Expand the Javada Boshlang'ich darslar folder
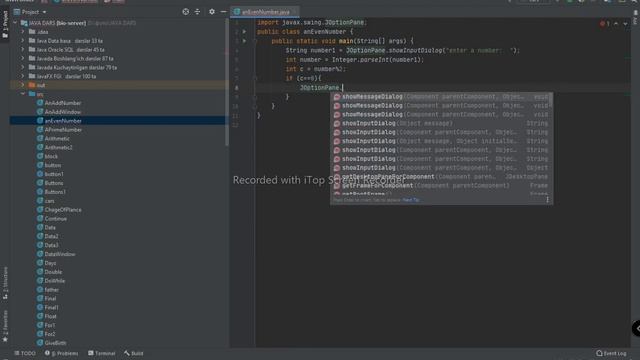 coord(23,58)
